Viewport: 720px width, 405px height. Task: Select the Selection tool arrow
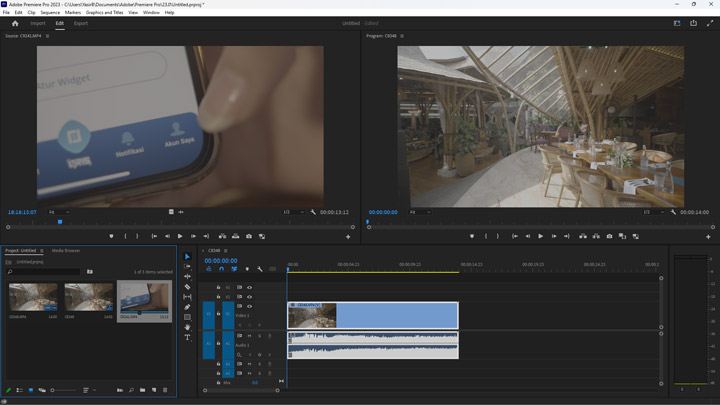(187, 256)
